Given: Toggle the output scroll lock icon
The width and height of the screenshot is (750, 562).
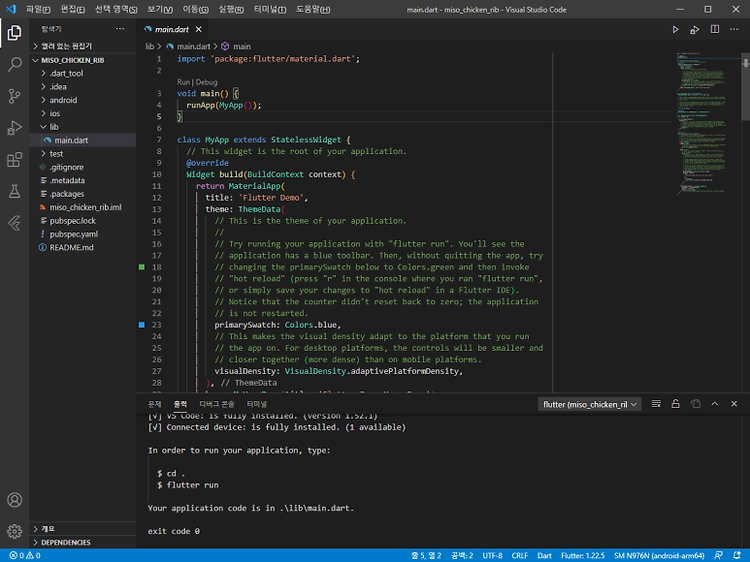Looking at the screenshot, I should click(675, 404).
